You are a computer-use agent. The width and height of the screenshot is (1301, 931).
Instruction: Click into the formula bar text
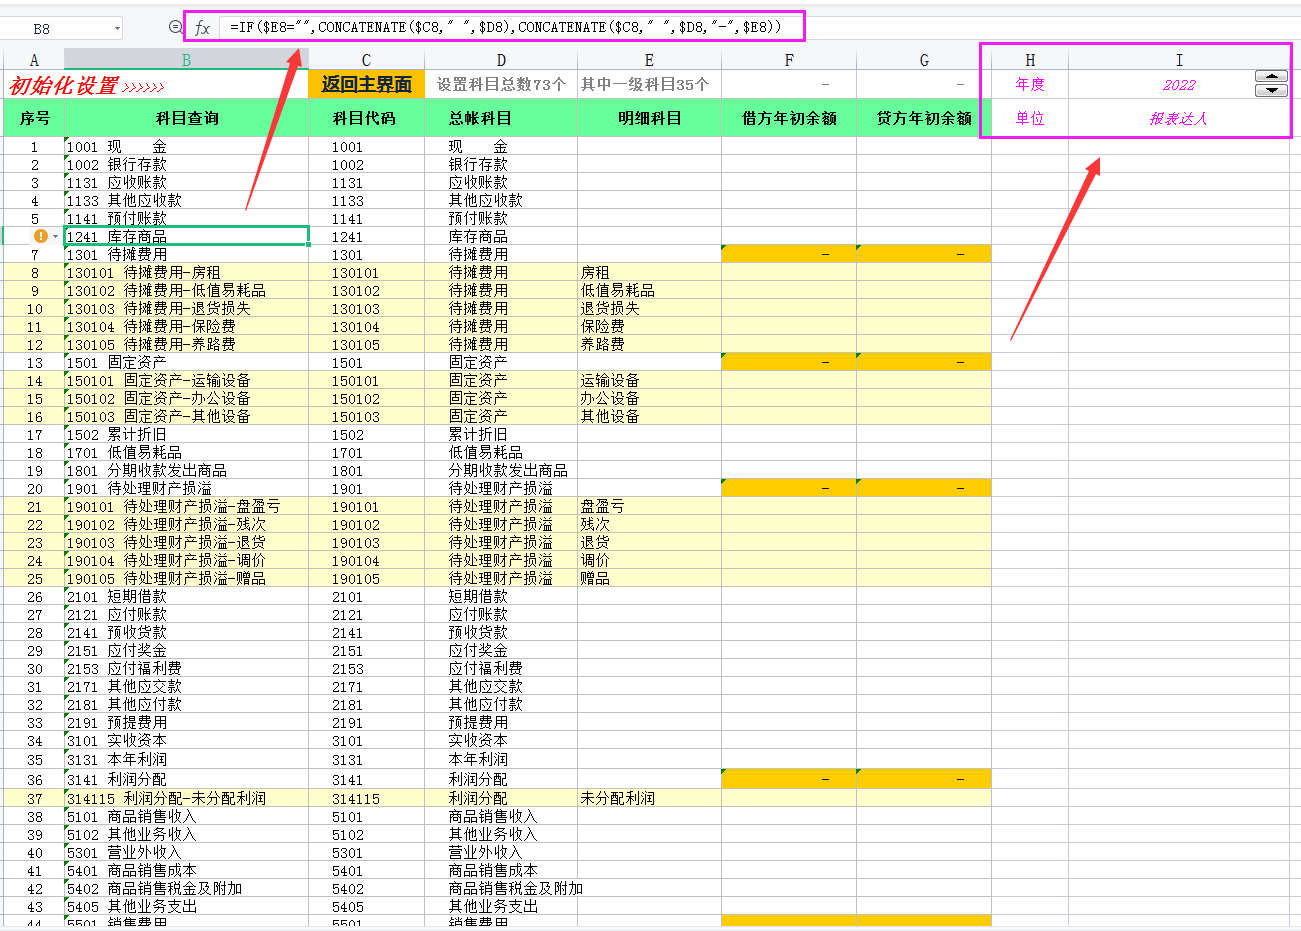500,27
